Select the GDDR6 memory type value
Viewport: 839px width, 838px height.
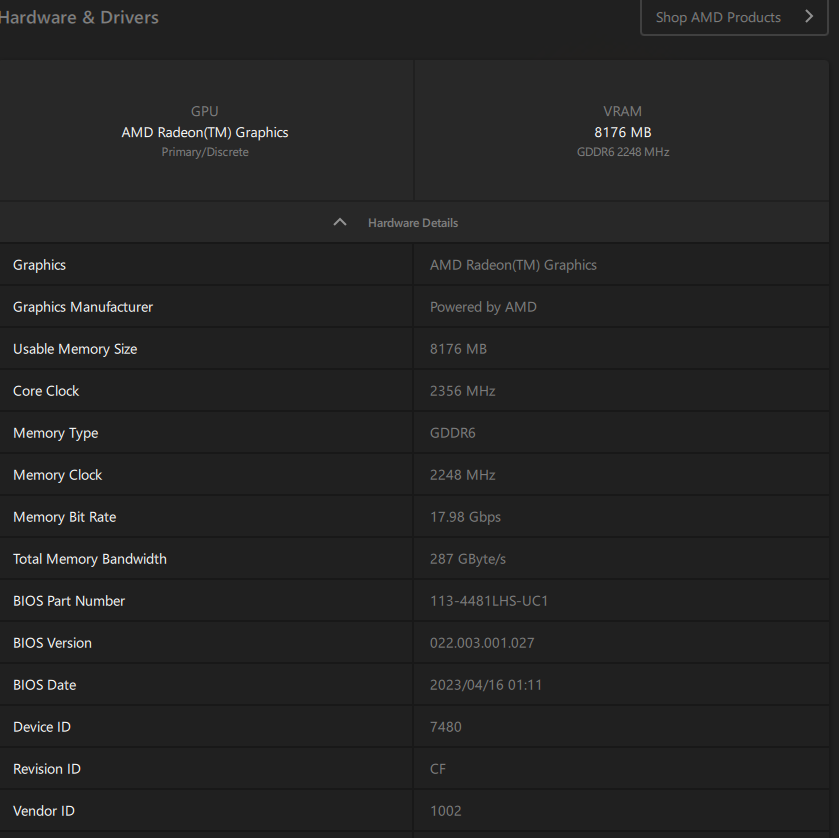(x=453, y=433)
